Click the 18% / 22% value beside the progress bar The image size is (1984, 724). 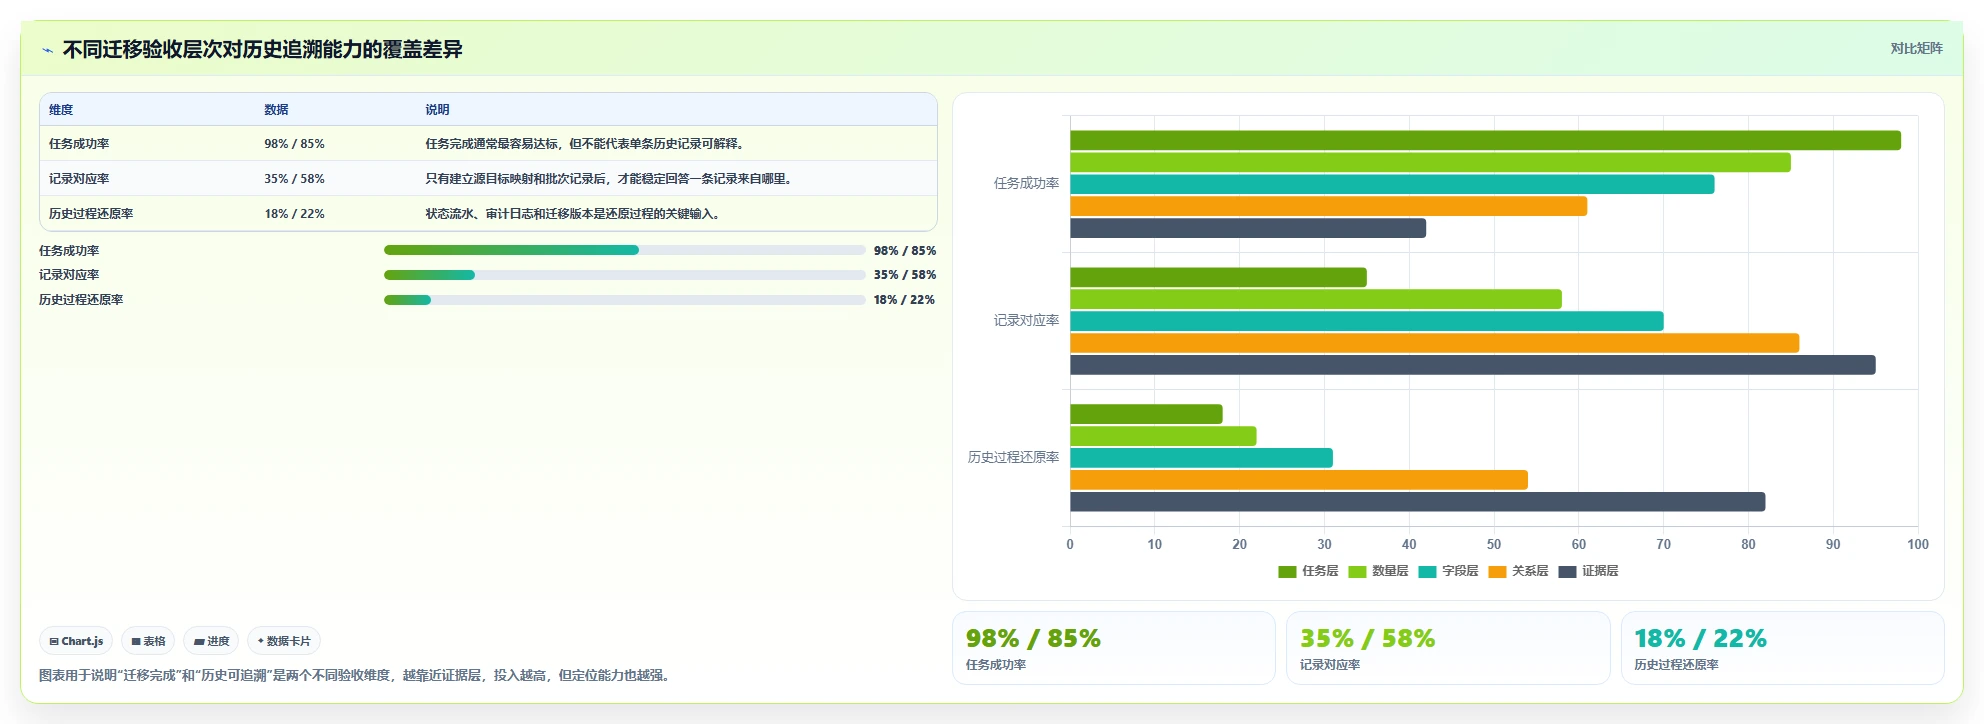pyautogui.click(x=905, y=300)
